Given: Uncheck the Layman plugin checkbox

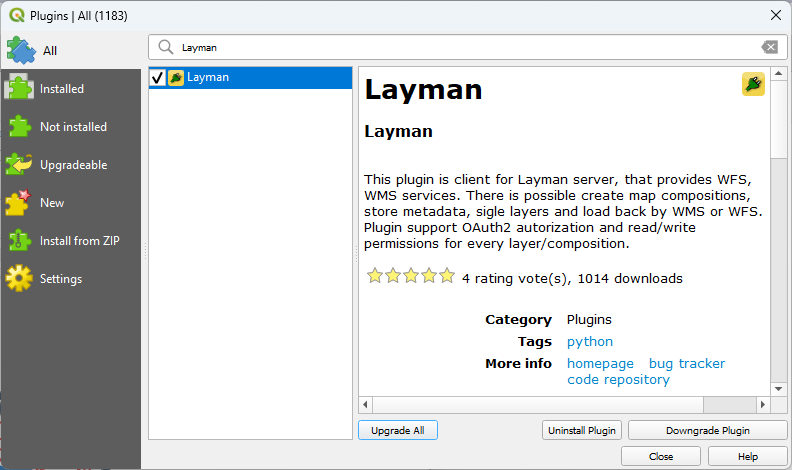Looking at the screenshot, I should 158,78.
